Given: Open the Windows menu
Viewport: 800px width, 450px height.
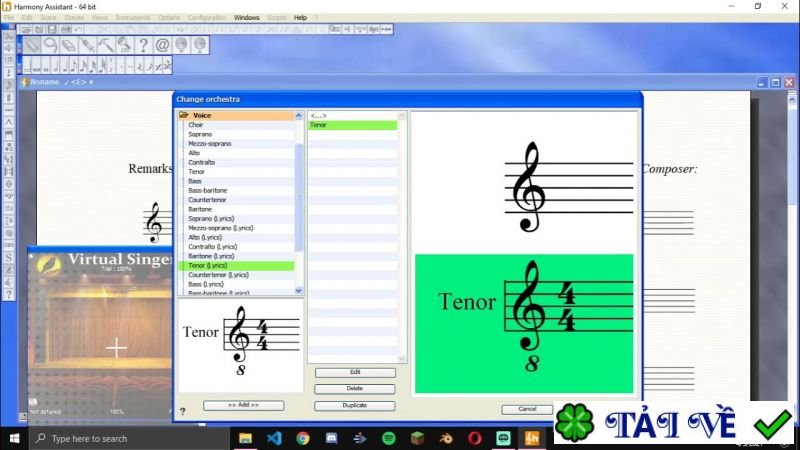Looking at the screenshot, I should [246, 17].
